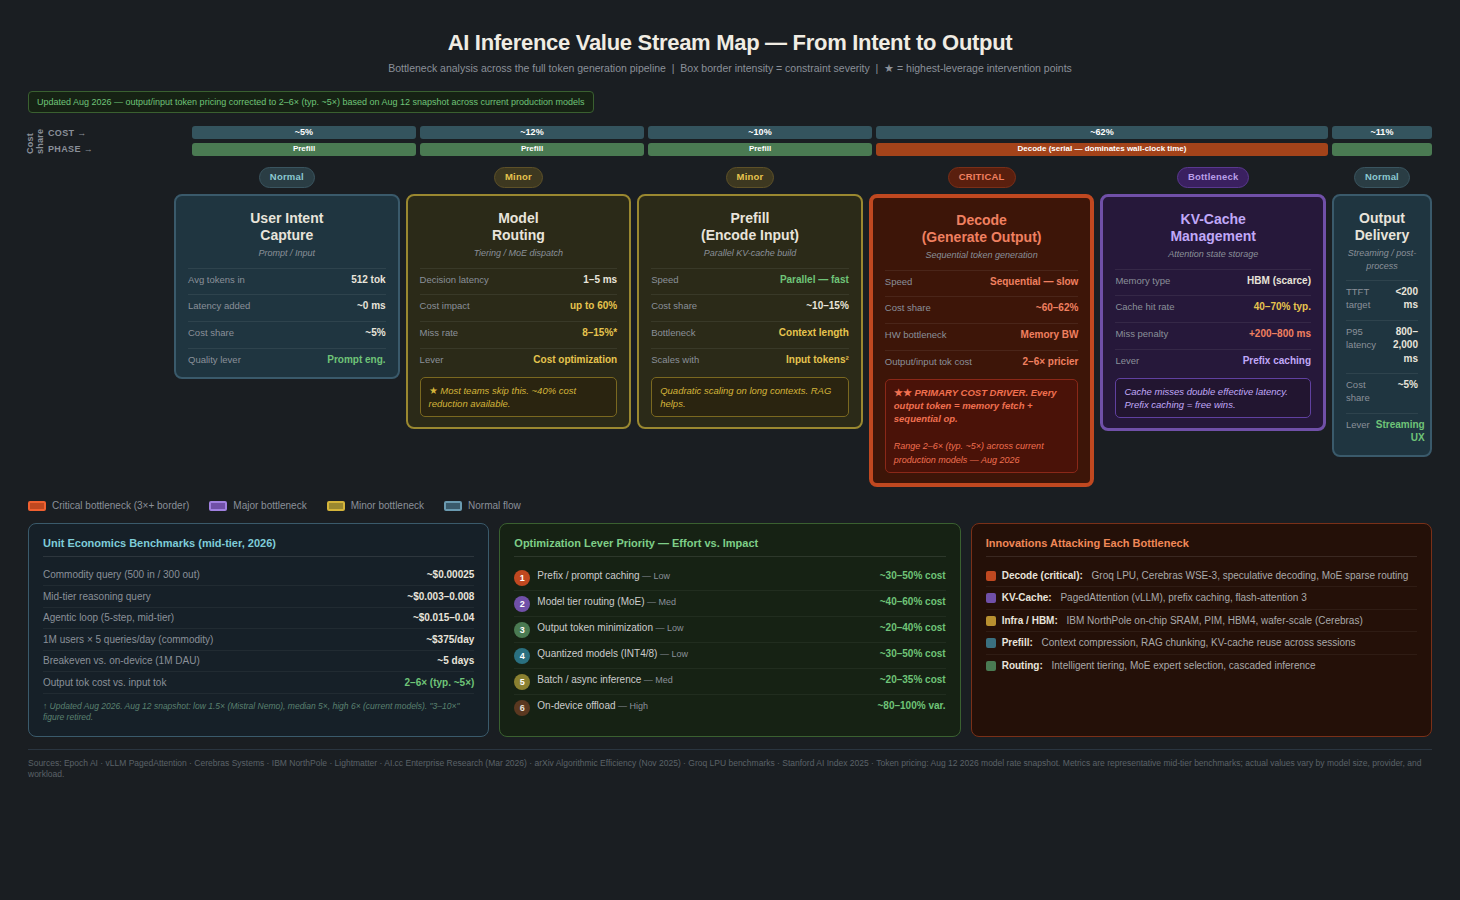Screen dimensions: 1460x900
Task: Click the Minor badge above Model Routing
Action: coord(518,177)
